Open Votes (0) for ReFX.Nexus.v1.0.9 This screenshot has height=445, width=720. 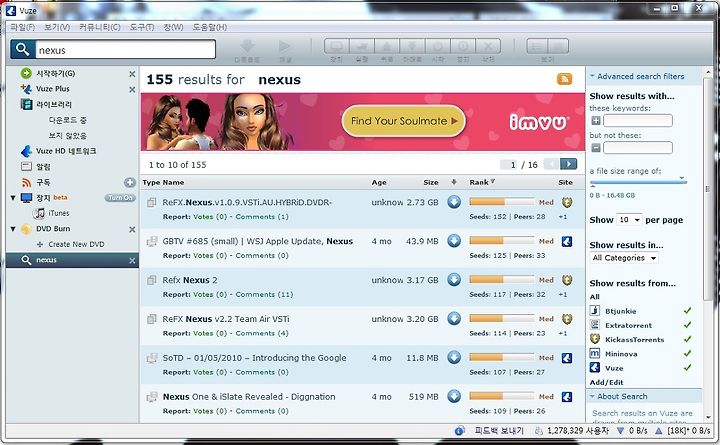[210, 217]
